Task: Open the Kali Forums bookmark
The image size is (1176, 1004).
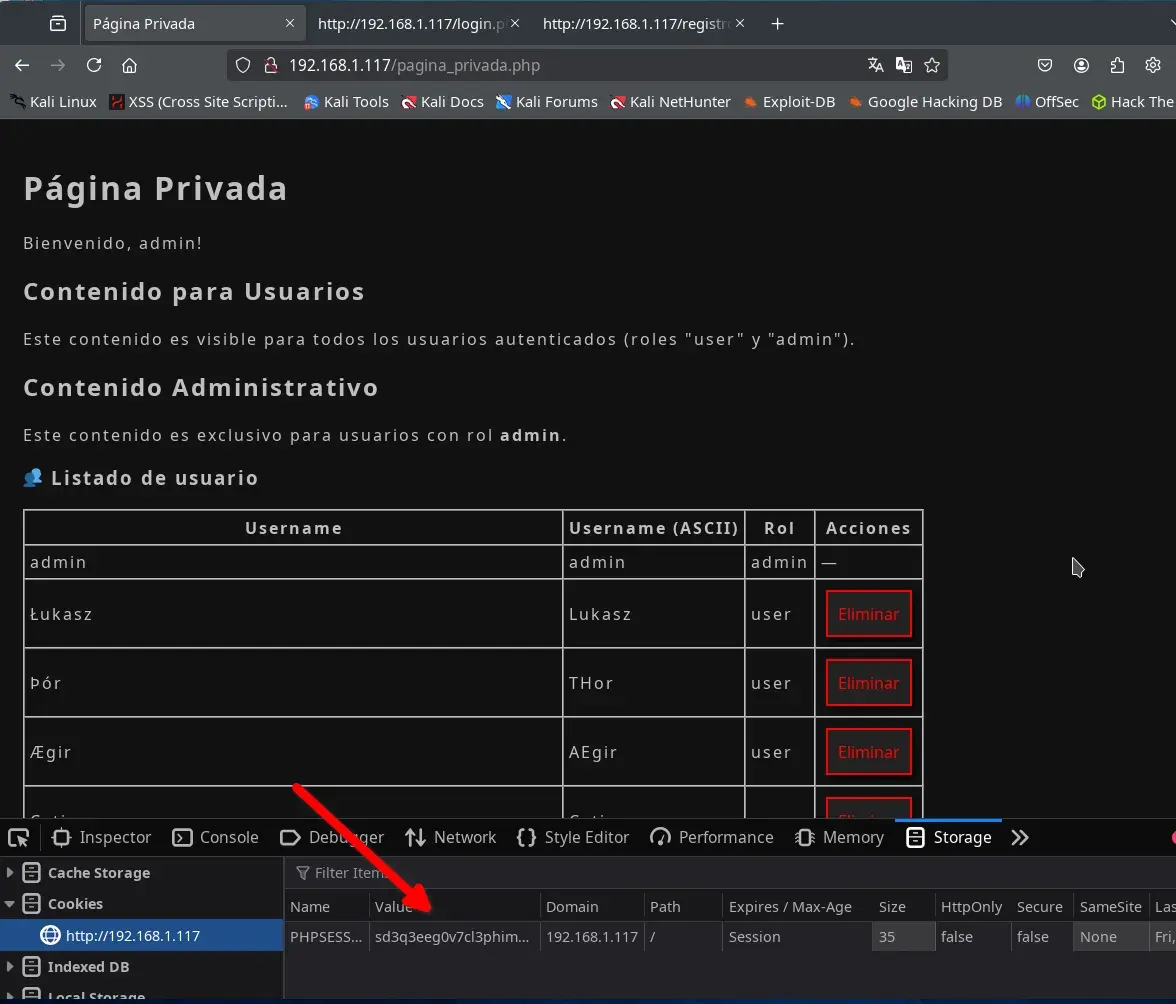Action: pos(547,102)
